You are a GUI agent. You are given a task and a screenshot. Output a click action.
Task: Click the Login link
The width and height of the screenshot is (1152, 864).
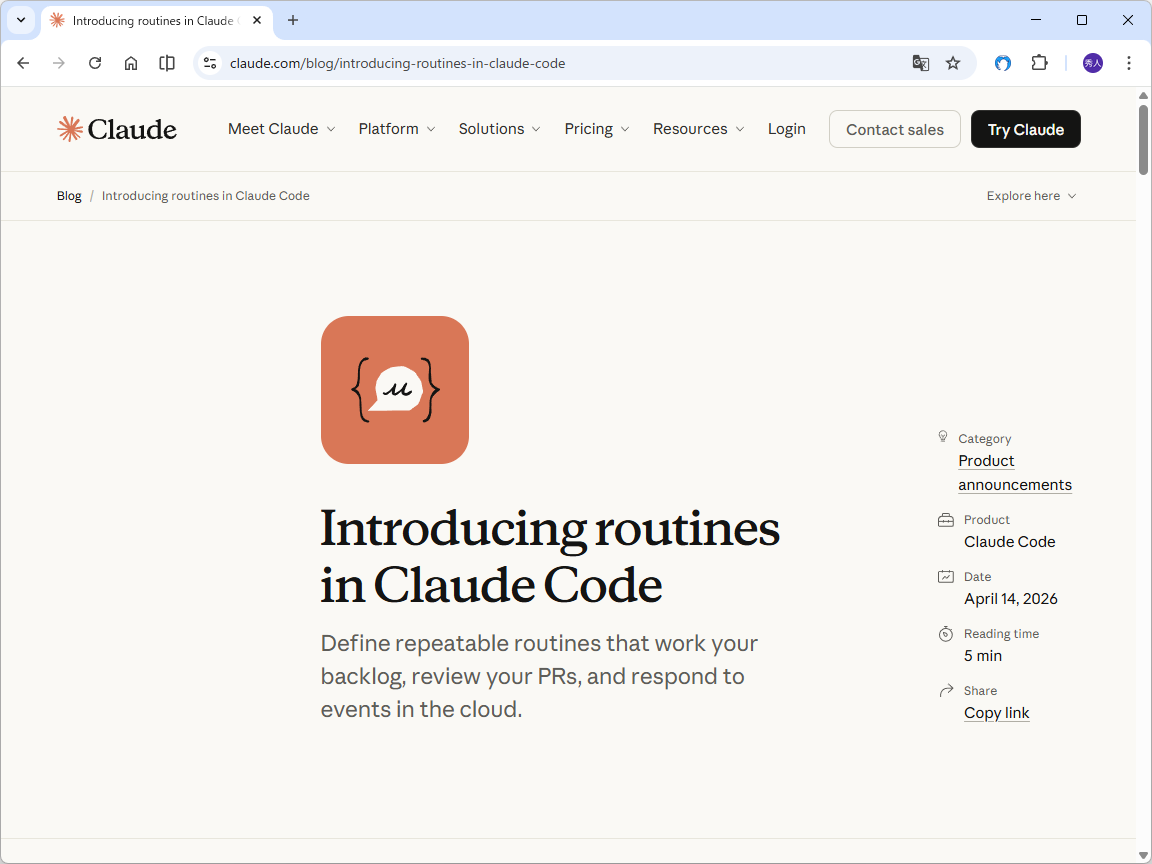pos(787,129)
